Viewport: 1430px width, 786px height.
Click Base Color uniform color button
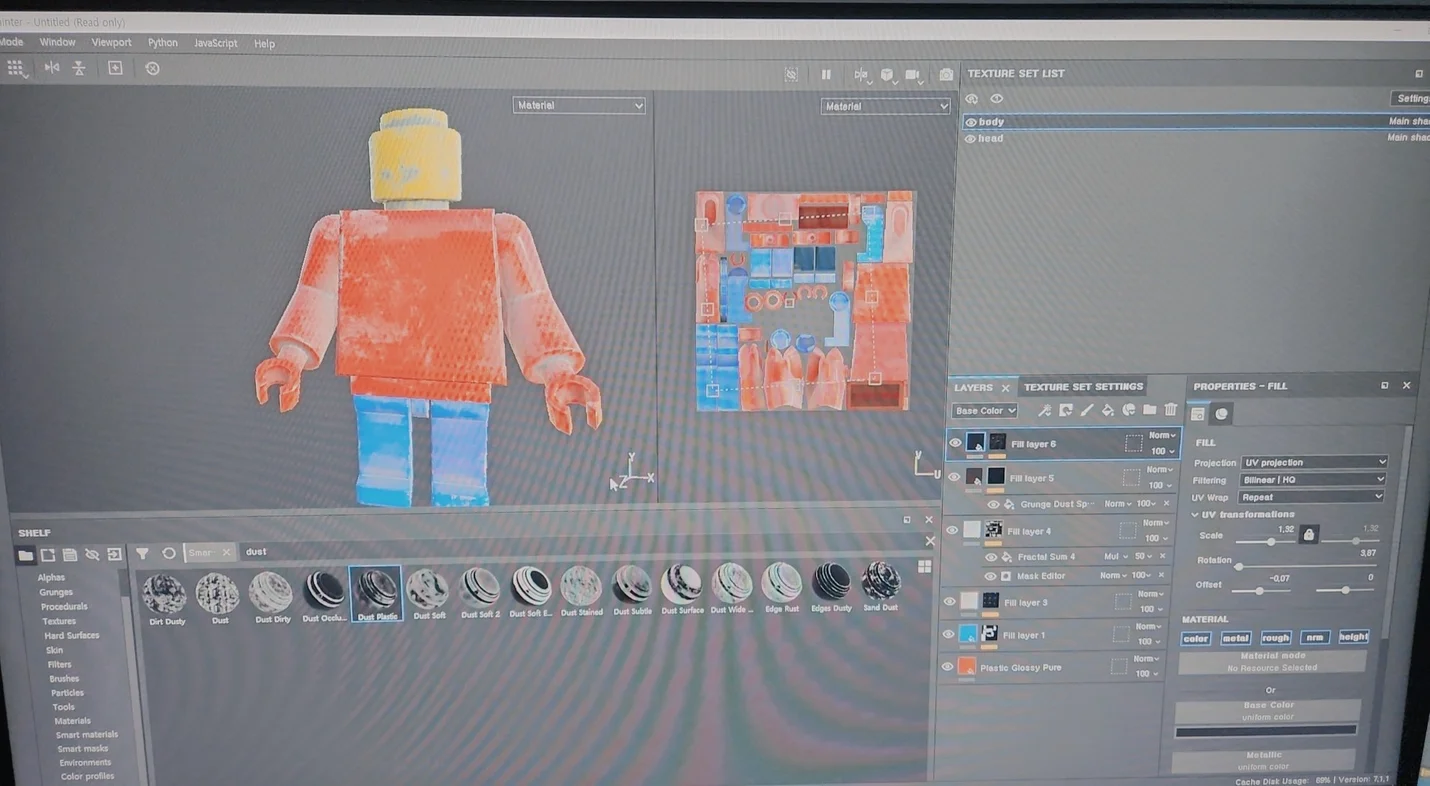tap(1268, 711)
